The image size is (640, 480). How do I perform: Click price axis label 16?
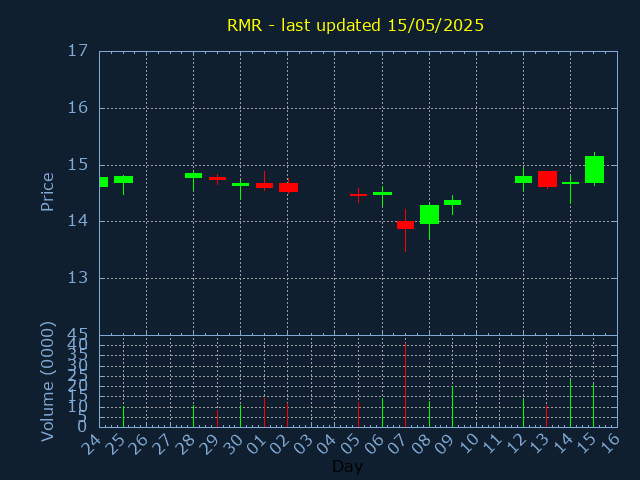pos(78,108)
